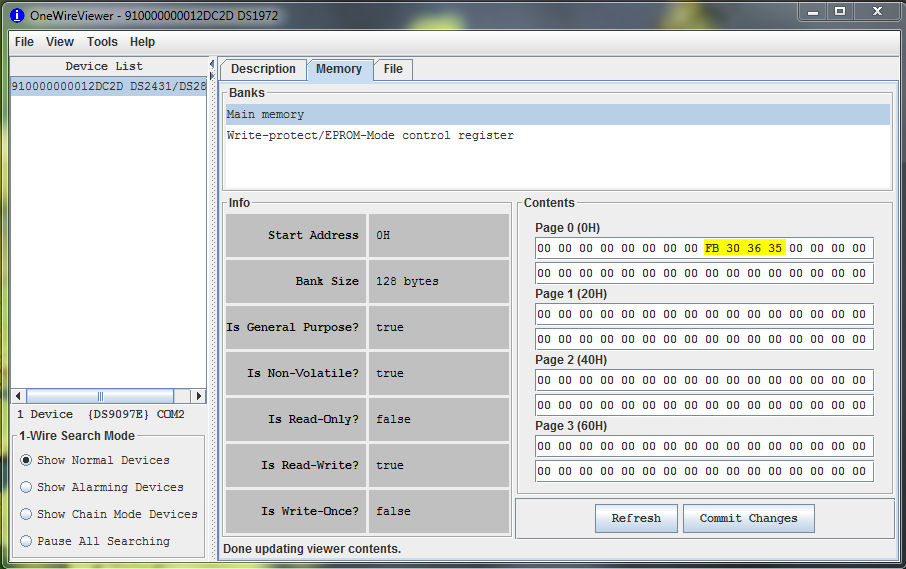Image resolution: width=906 pixels, height=569 pixels.
Task: Click second hex row under Page 3 (60H)
Action: coord(704,471)
